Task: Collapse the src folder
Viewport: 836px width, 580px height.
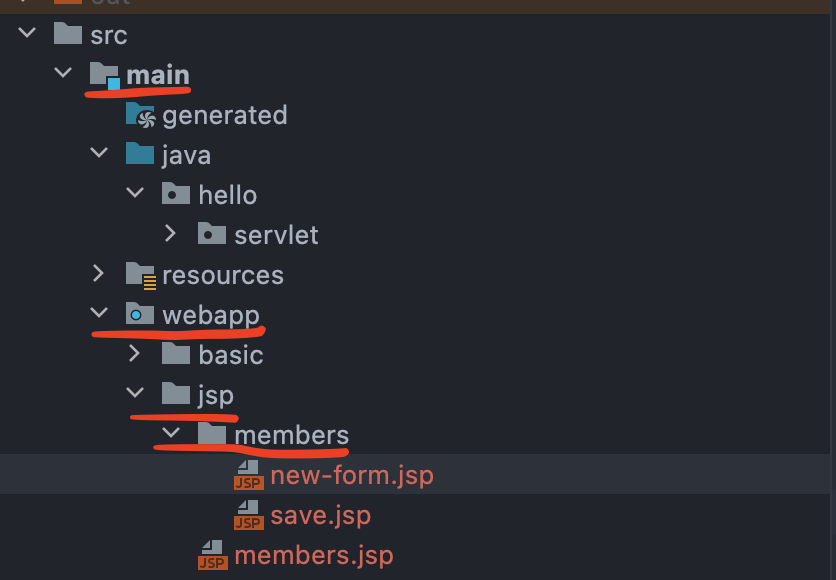Action: [27, 34]
